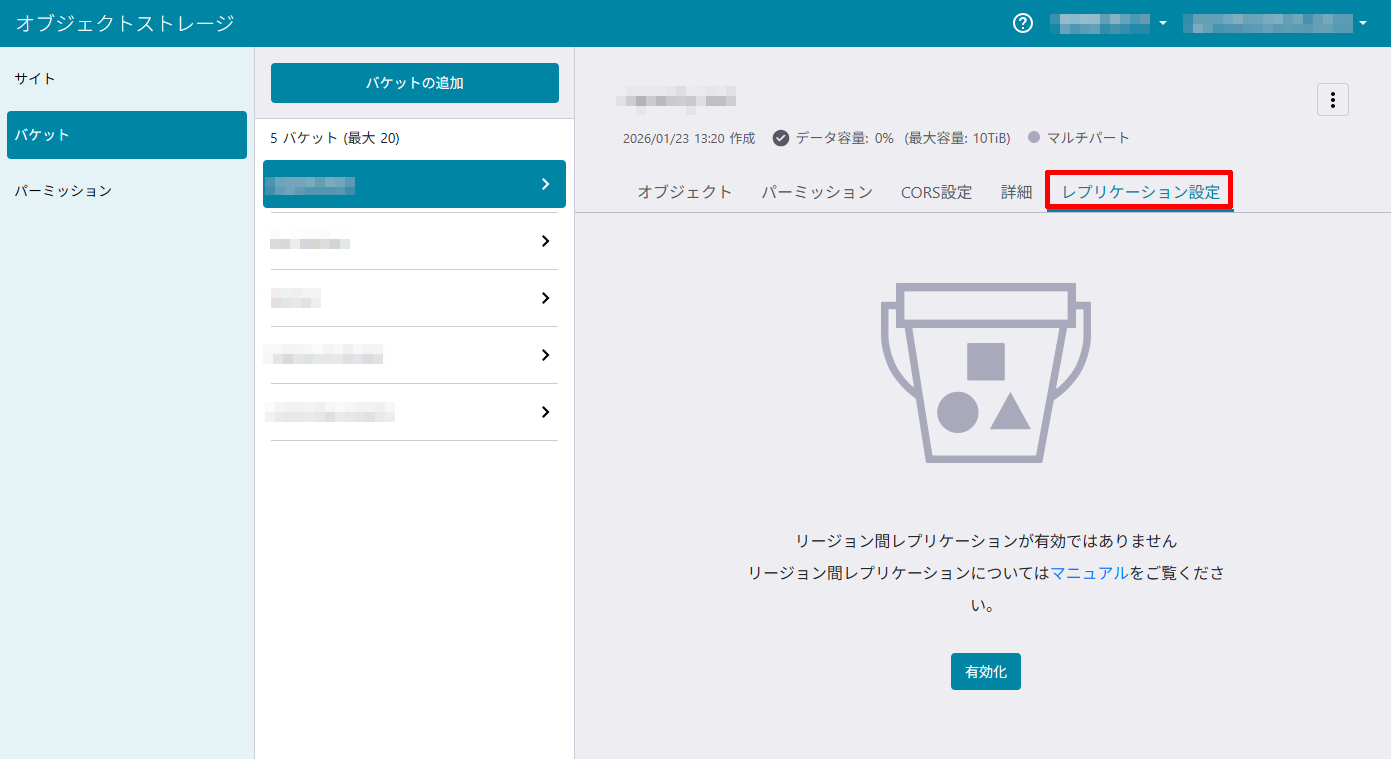
Task: Expand the first account dropdown in header
Action: [x=1162, y=23]
